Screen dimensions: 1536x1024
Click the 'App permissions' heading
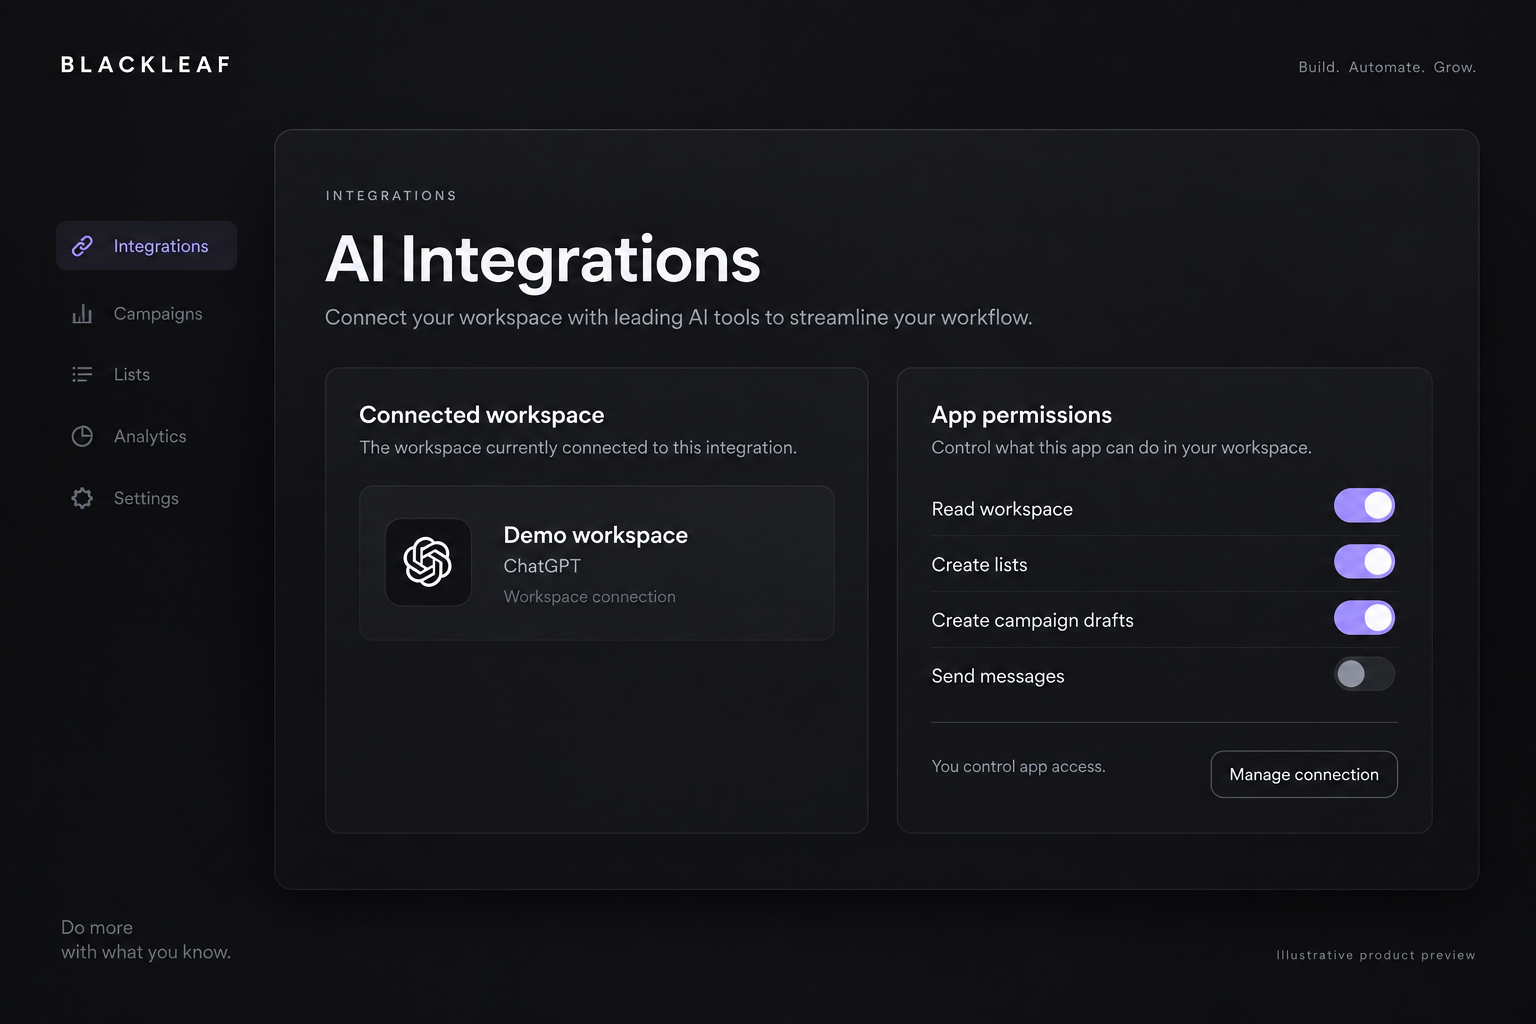tap(1022, 415)
